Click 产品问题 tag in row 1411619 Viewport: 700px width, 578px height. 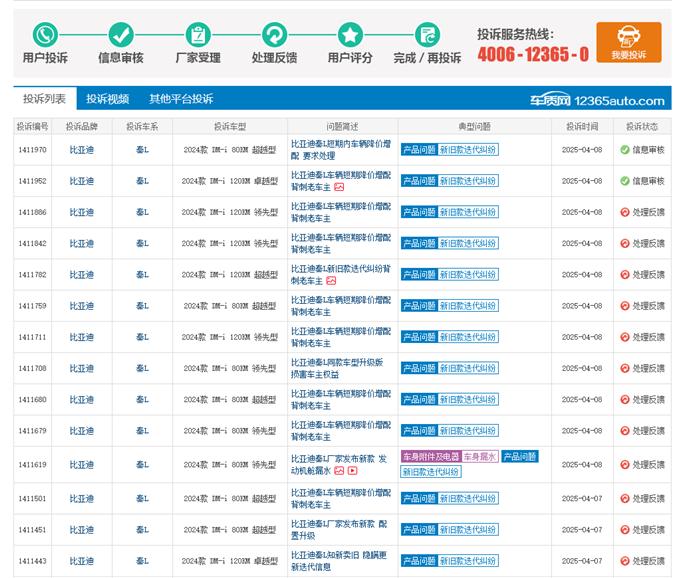(x=520, y=457)
